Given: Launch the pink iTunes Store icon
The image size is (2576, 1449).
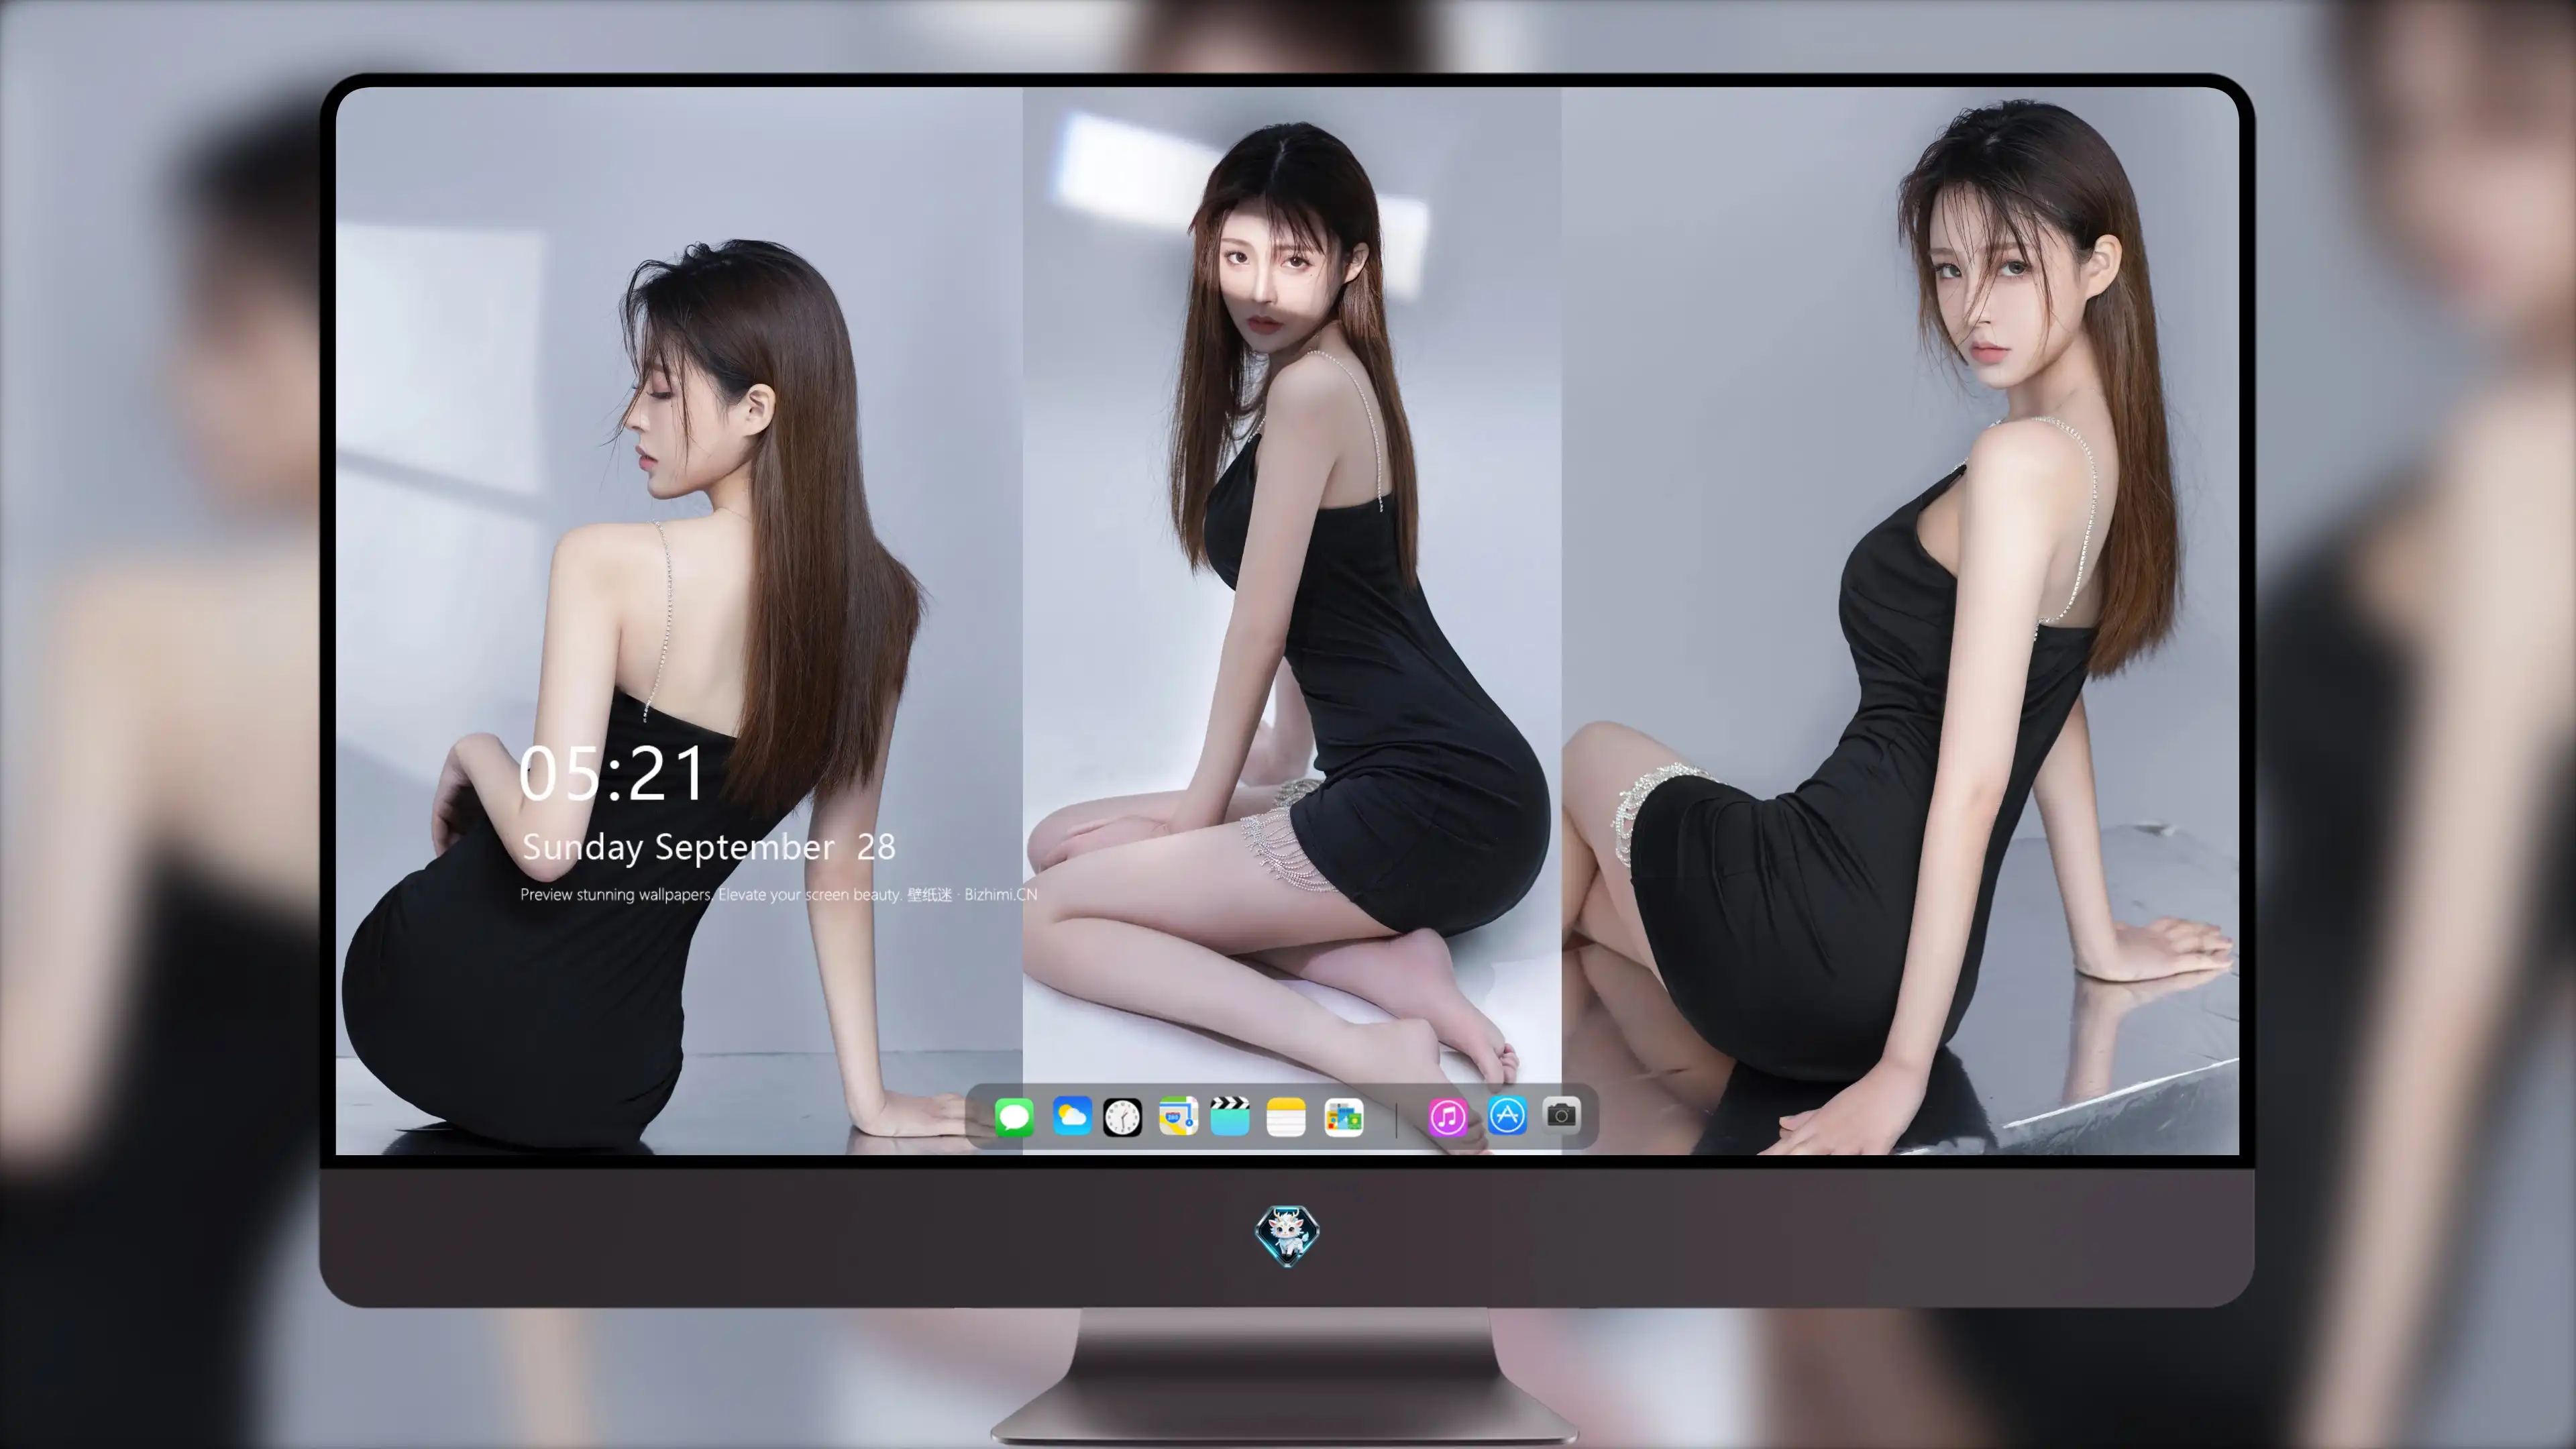Looking at the screenshot, I should tap(1448, 1117).
